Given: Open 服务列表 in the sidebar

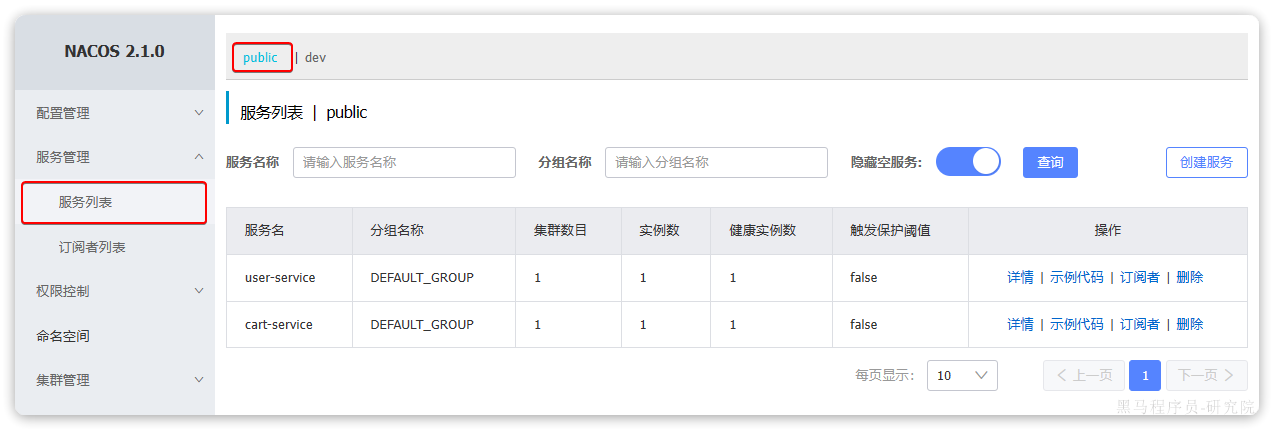Looking at the screenshot, I should pos(86,202).
